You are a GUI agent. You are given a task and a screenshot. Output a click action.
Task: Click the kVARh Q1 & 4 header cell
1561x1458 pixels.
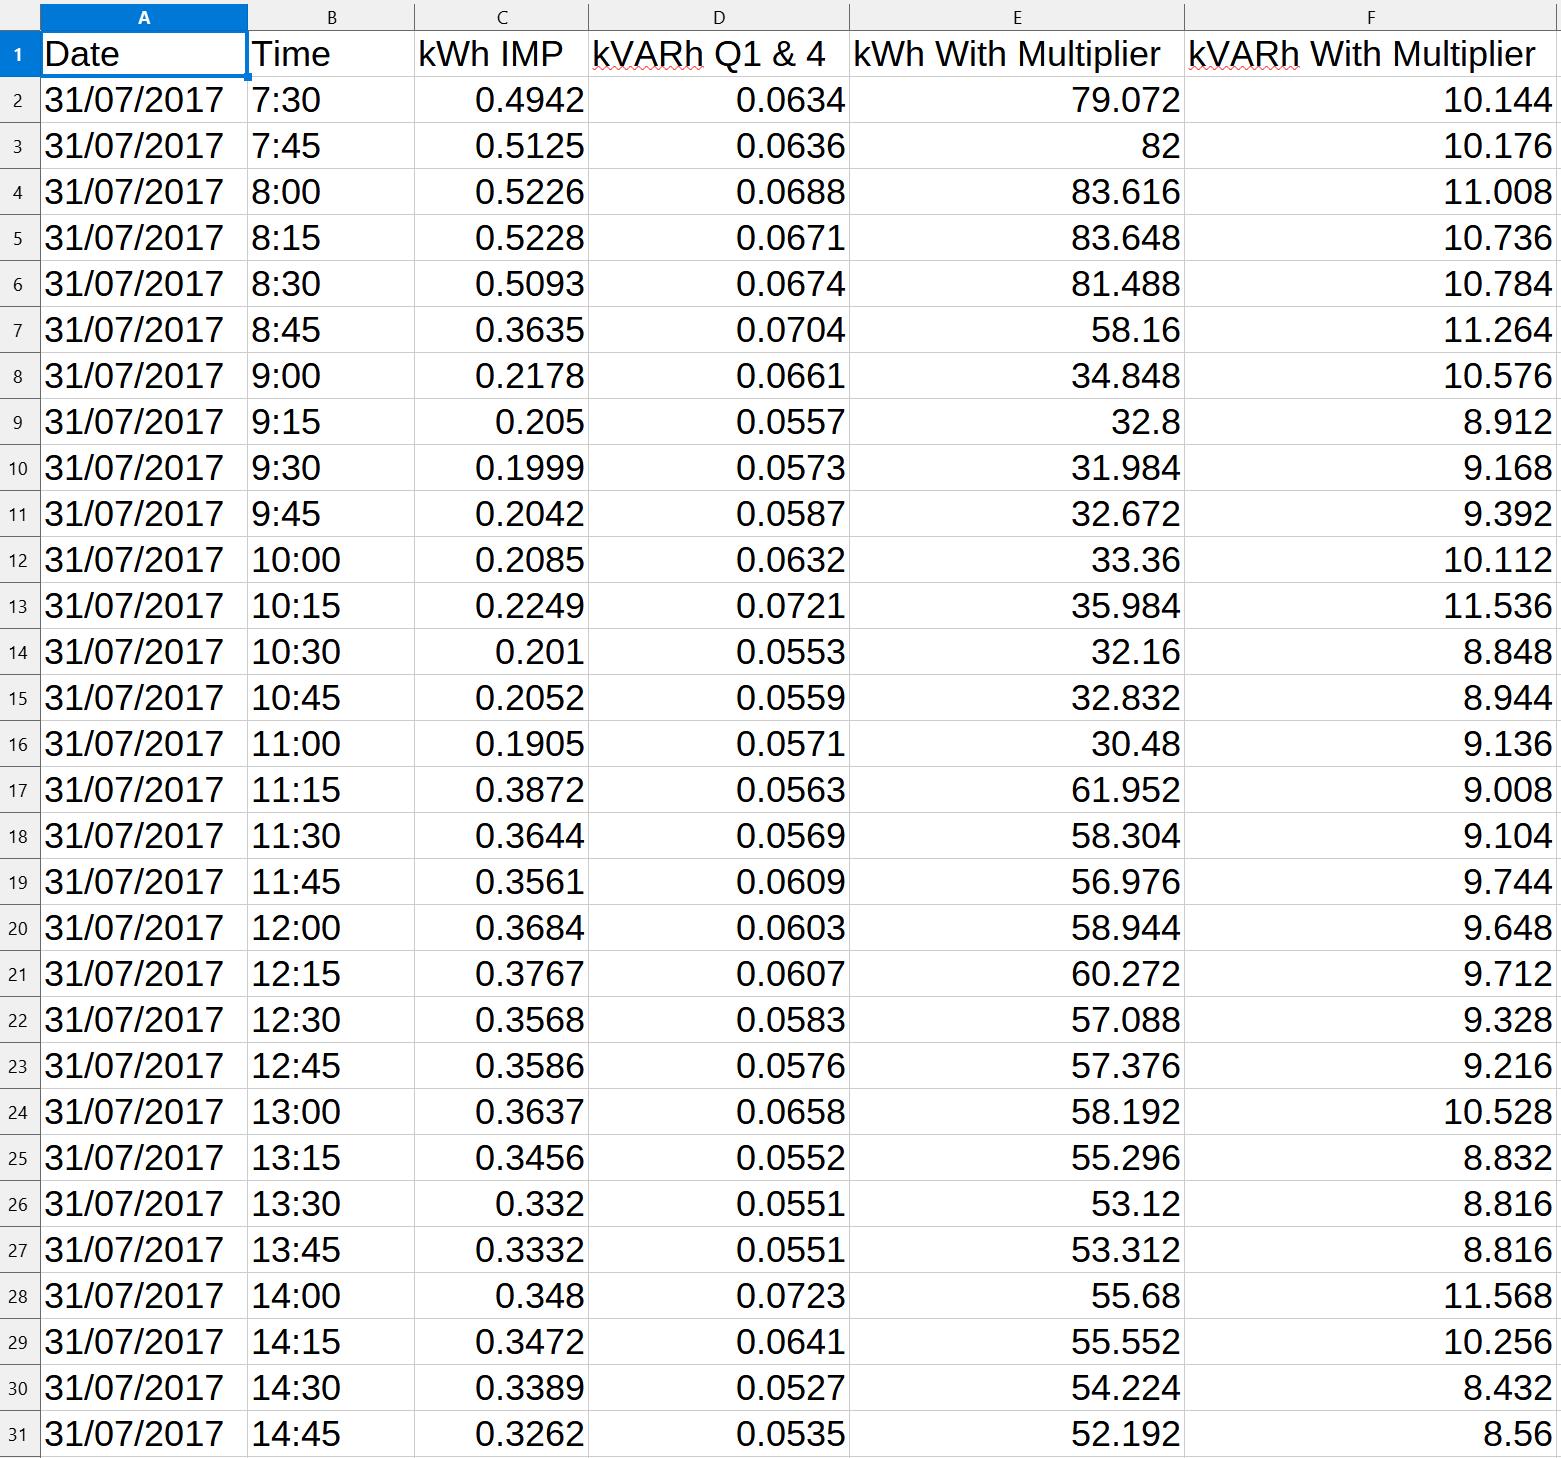pyautogui.click(x=718, y=53)
